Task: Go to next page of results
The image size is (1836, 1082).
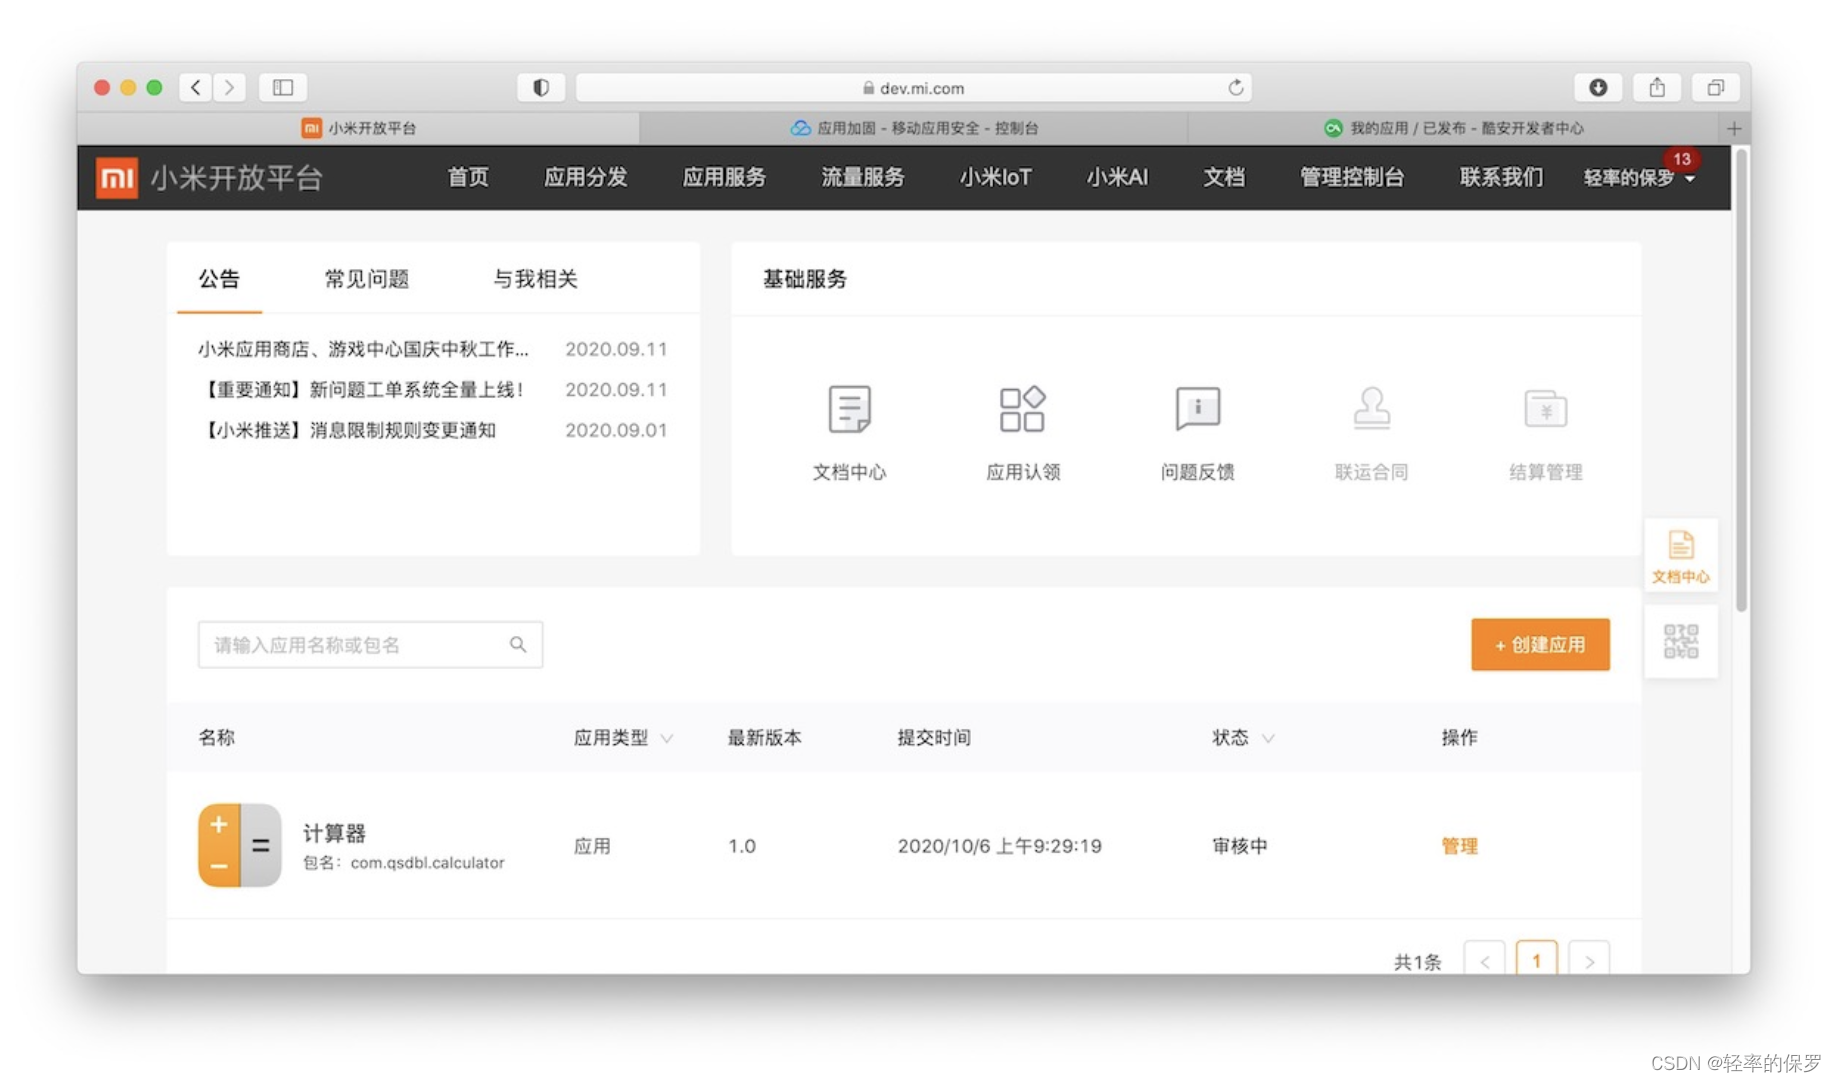Action: coord(1589,960)
